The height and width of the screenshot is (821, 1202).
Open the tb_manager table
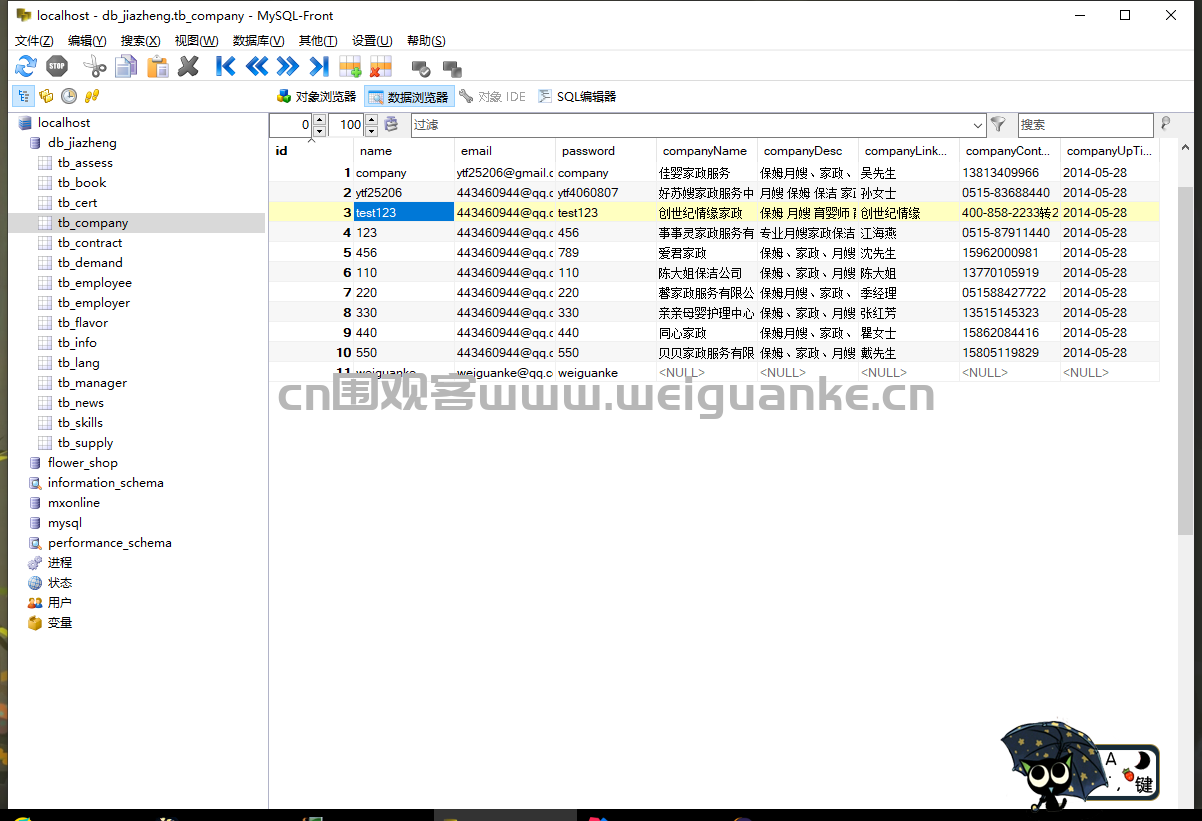[92, 383]
